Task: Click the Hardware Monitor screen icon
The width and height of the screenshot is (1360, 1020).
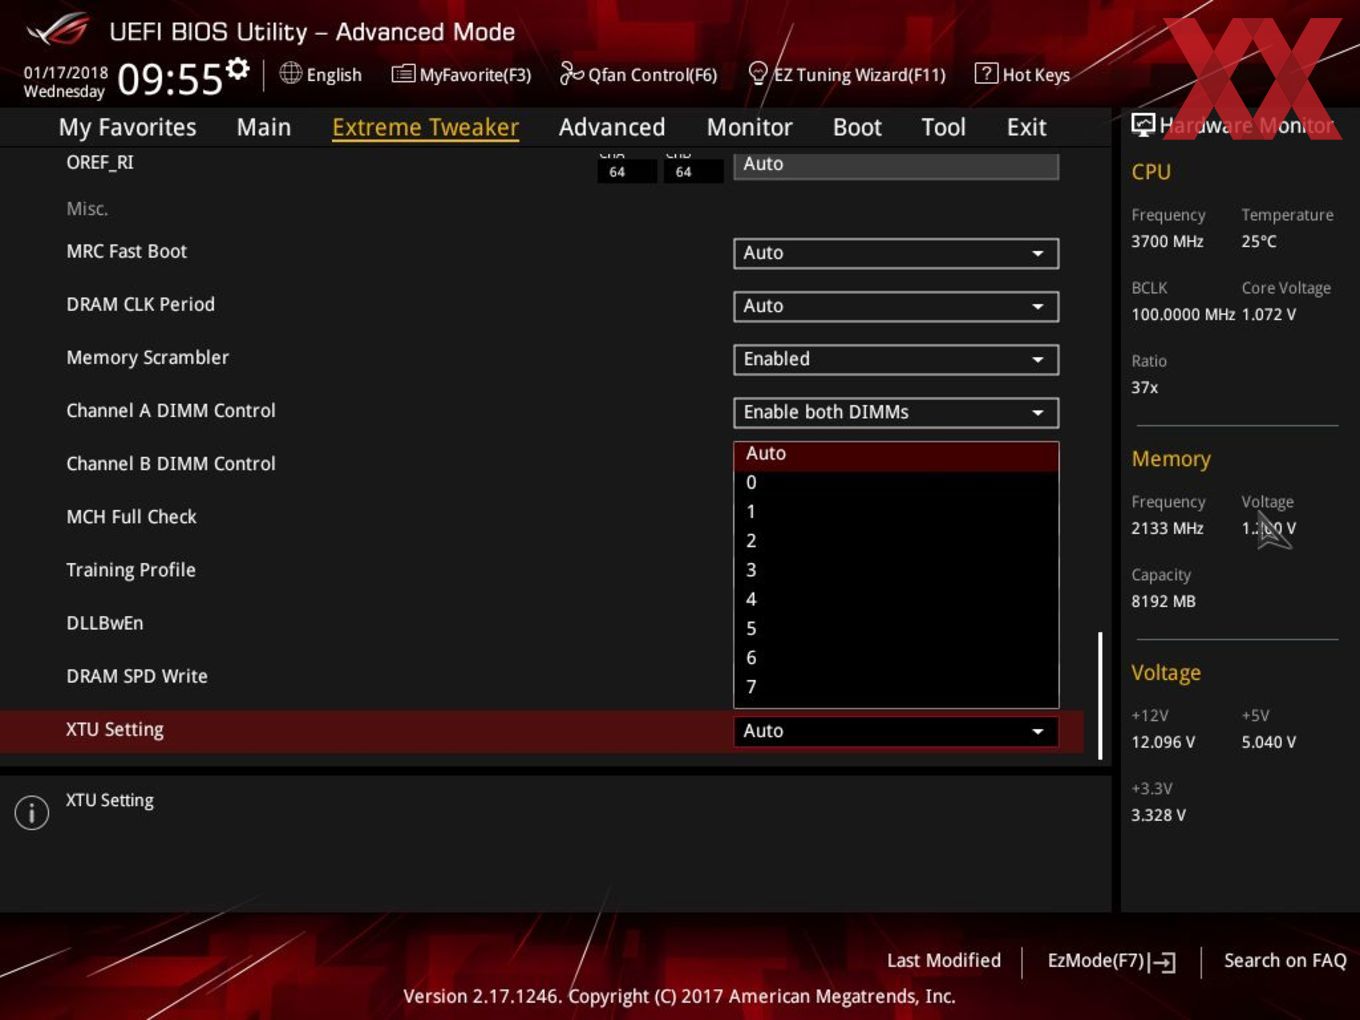Action: (1143, 124)
